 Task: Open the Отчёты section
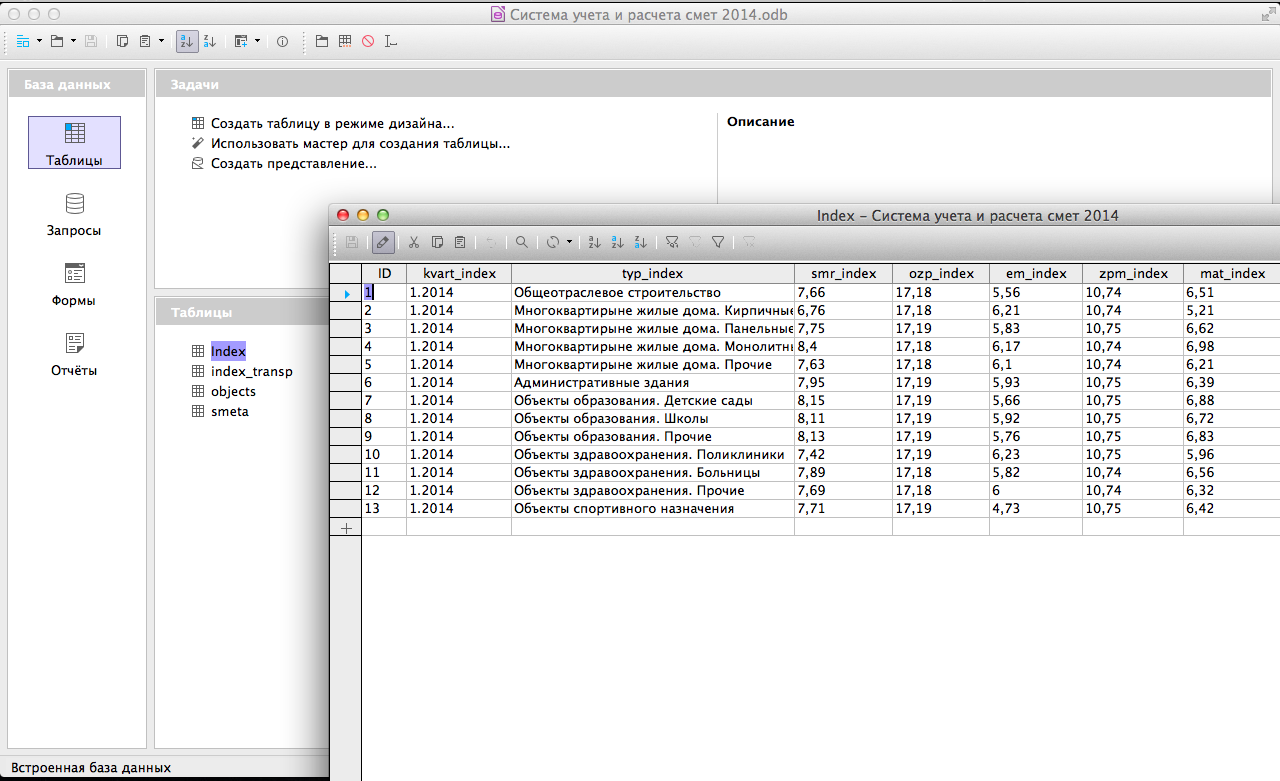[74, 354]
